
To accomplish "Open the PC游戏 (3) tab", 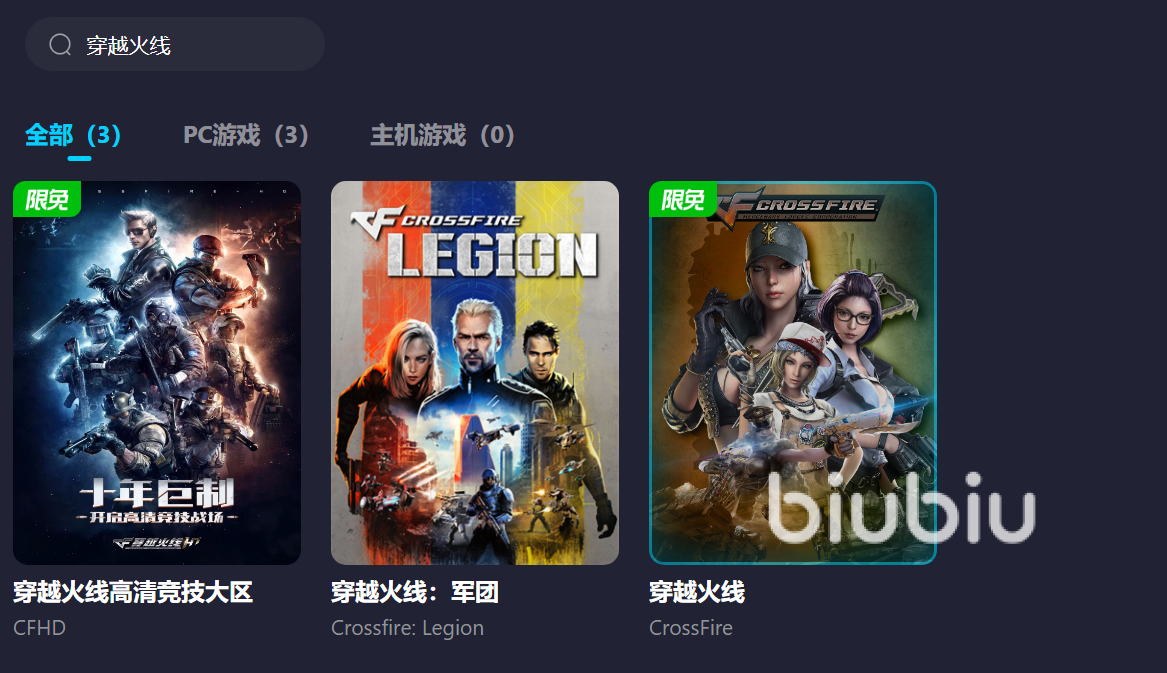I will (246, 135).
